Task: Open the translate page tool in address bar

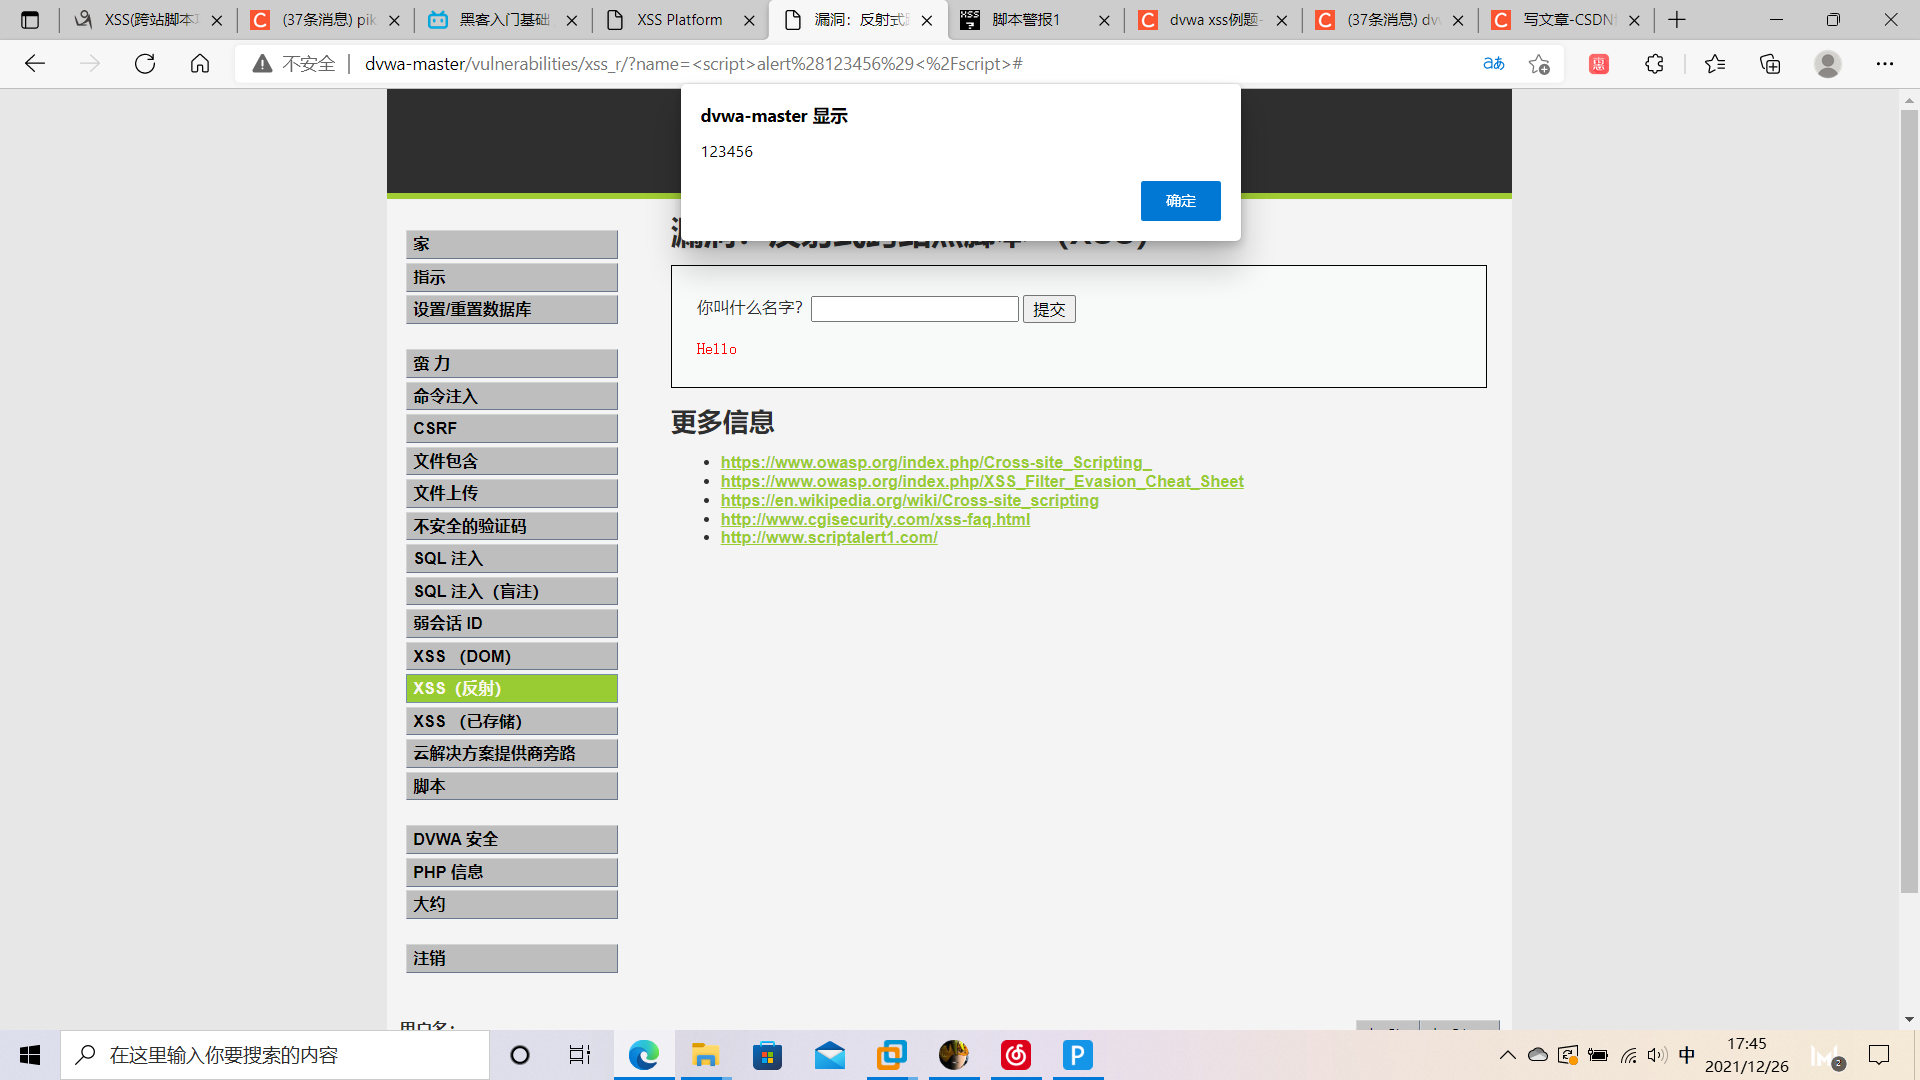Action: 1493,63
